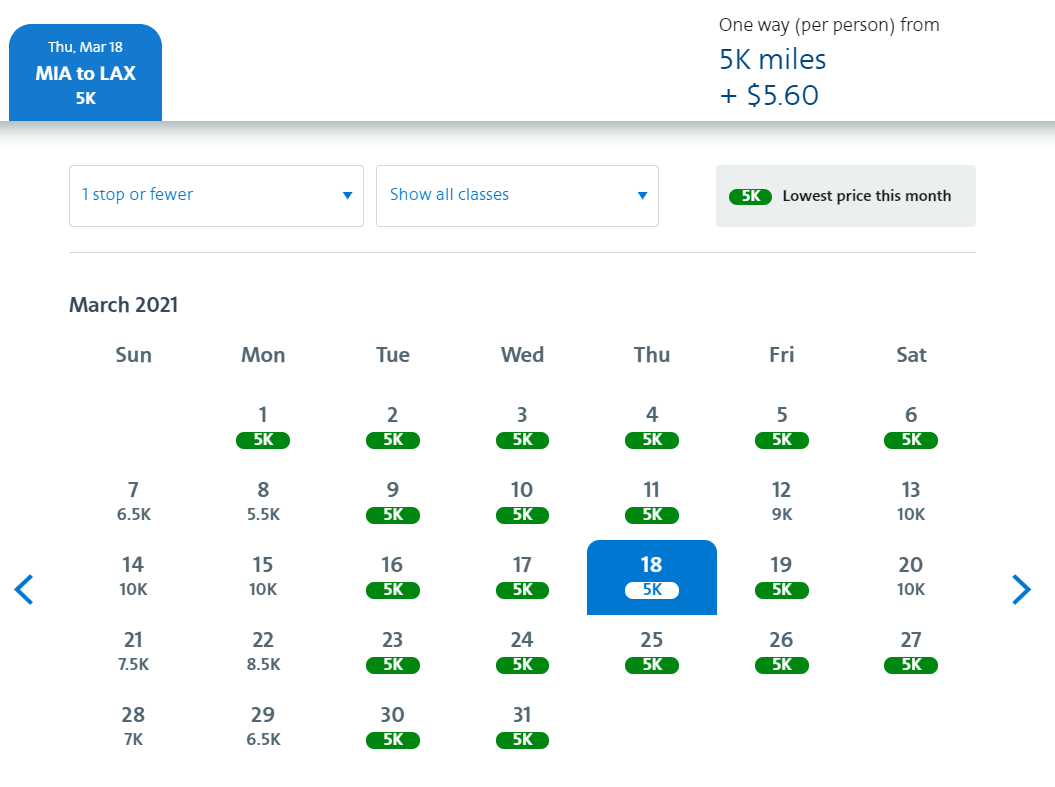1055x787 pixels.
Task: Select March 13 priced at 10K
Action: (911, 501)
